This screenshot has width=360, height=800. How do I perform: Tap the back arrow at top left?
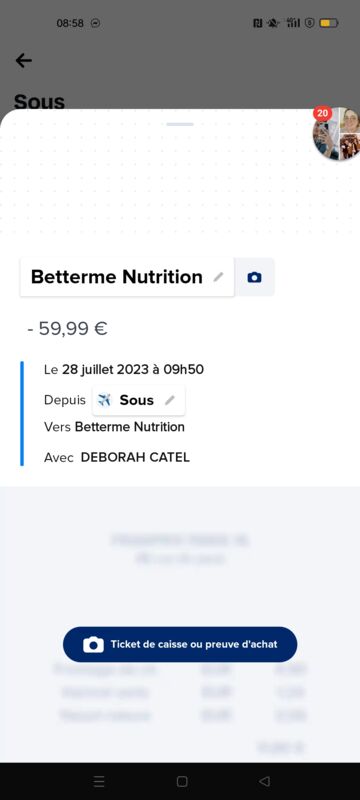(23, 61)
